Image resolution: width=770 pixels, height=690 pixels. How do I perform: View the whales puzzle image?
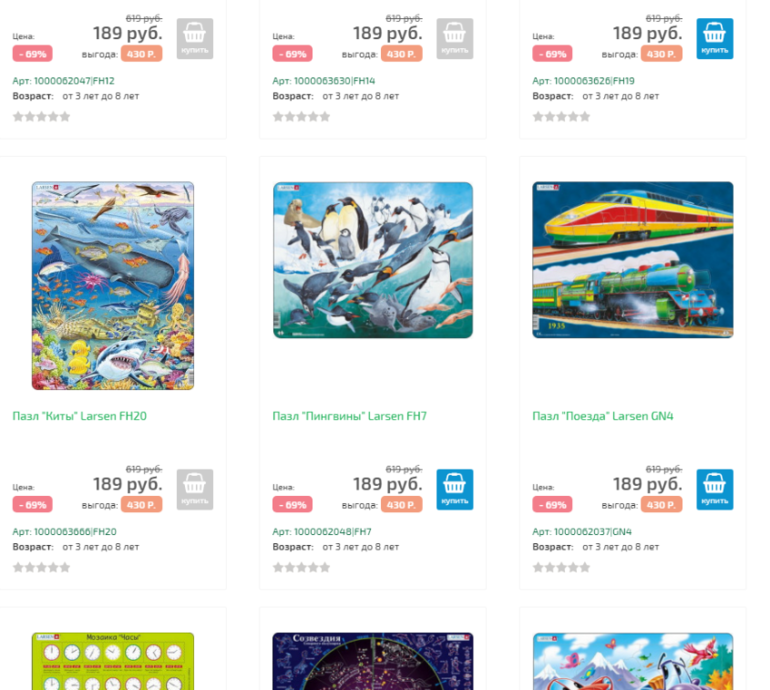113,286
